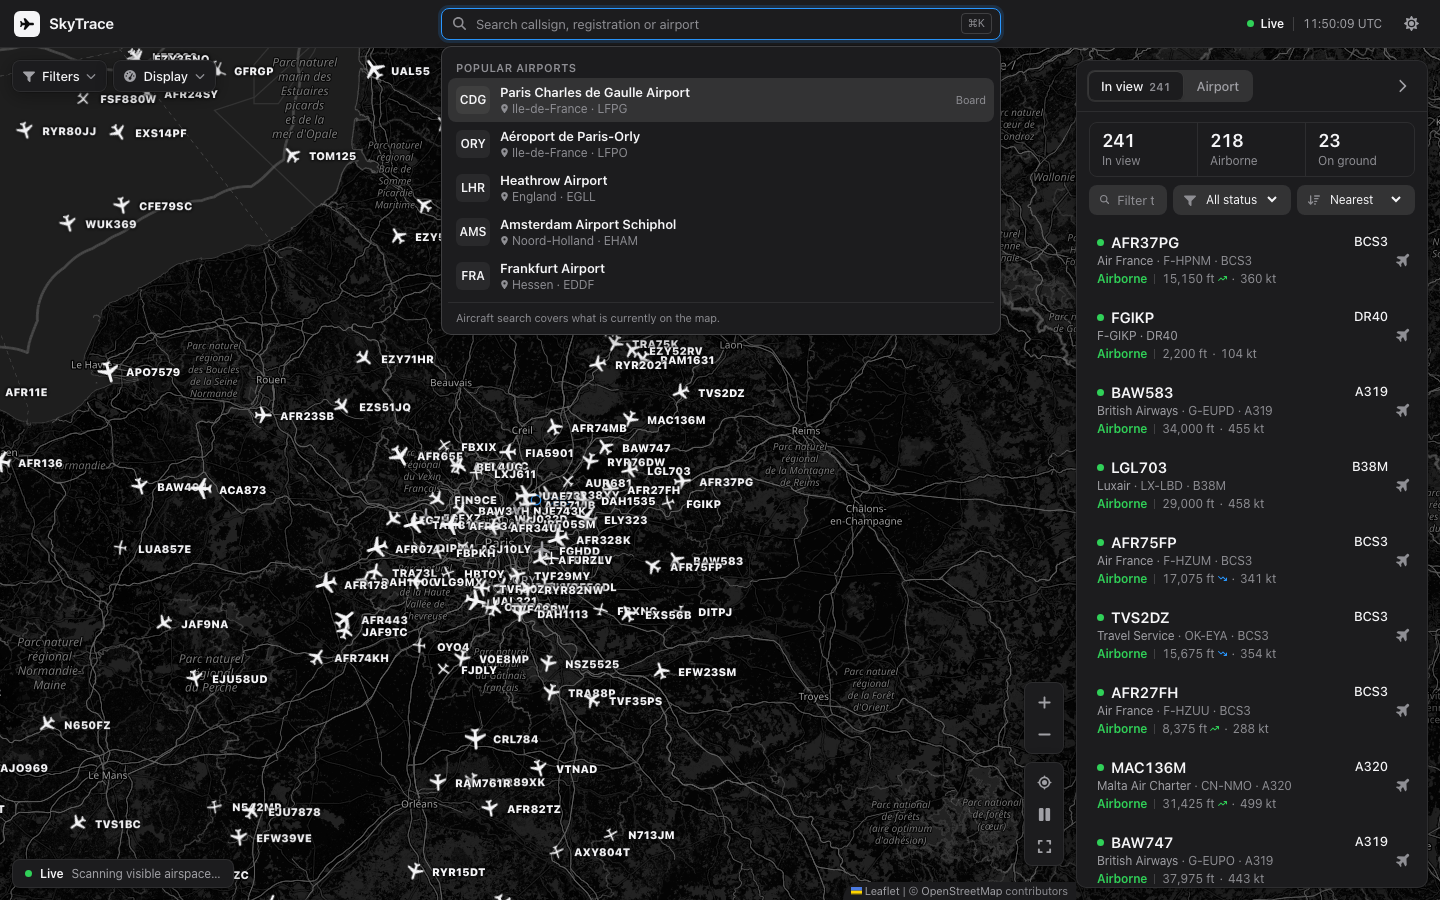Click the plane icon in the LGL703 row

(x=1402, y=486)
